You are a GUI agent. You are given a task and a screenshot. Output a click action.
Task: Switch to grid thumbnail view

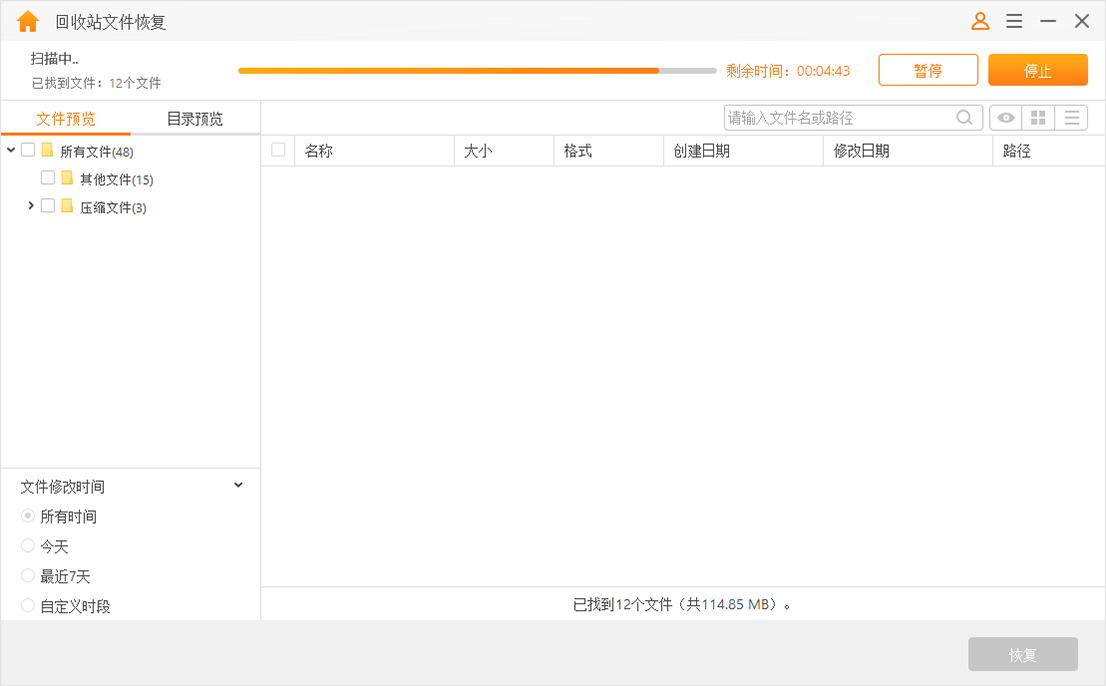(1038, 118)
